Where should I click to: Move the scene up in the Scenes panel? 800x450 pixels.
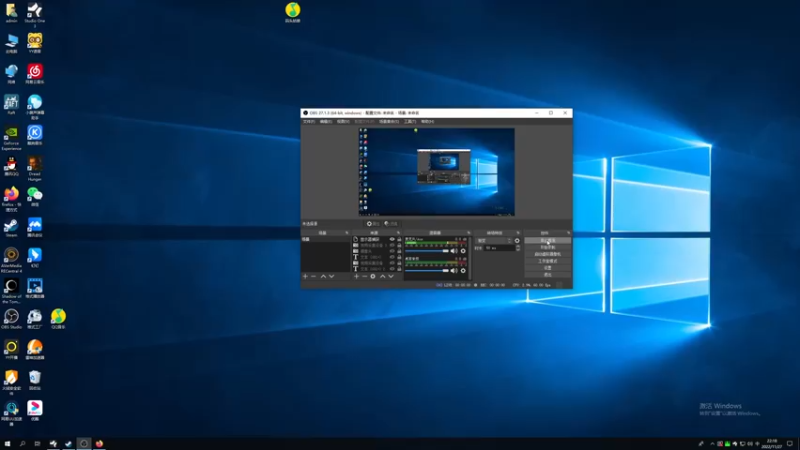pyautogui.click(x=323, y=276)
